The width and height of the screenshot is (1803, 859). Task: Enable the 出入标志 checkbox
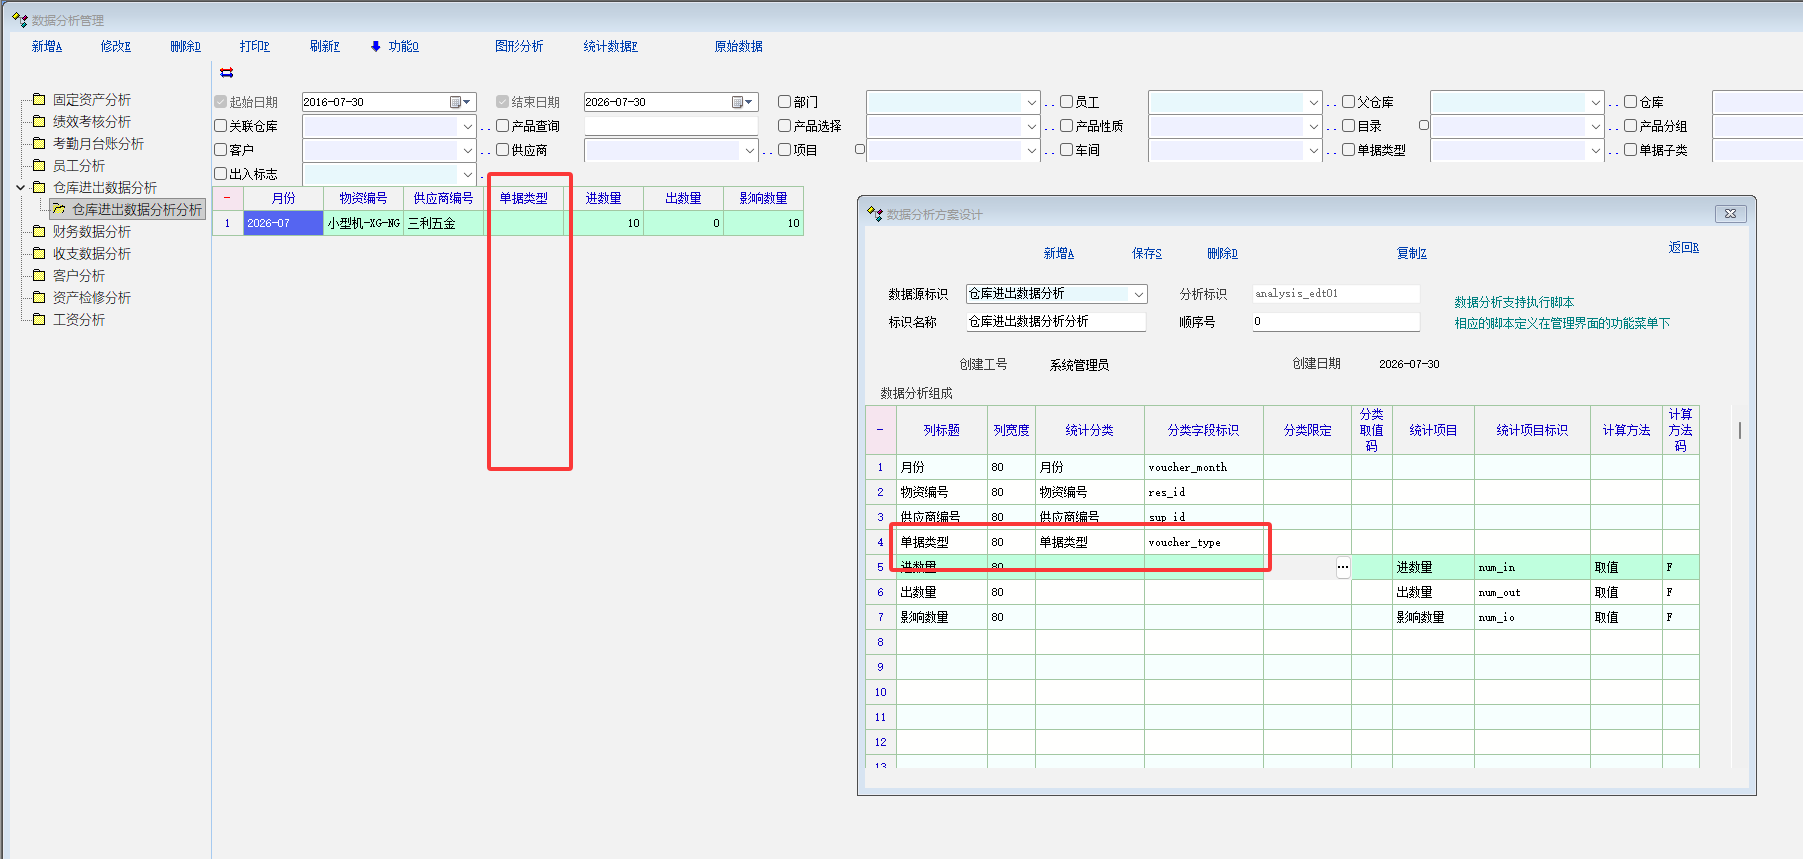221,174
